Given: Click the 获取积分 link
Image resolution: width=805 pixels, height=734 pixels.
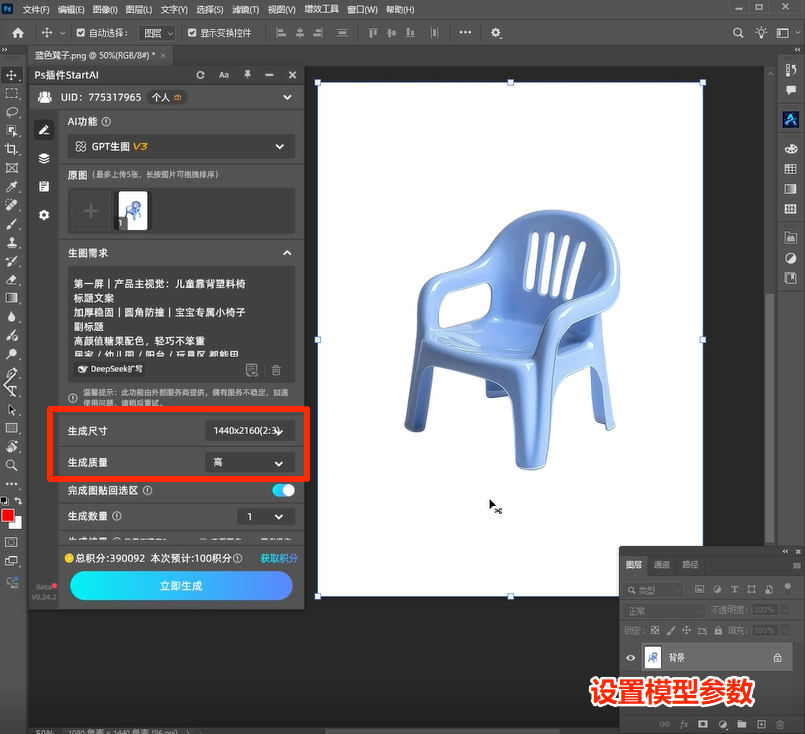Looking at the screenshot, I should coord(279,558).
